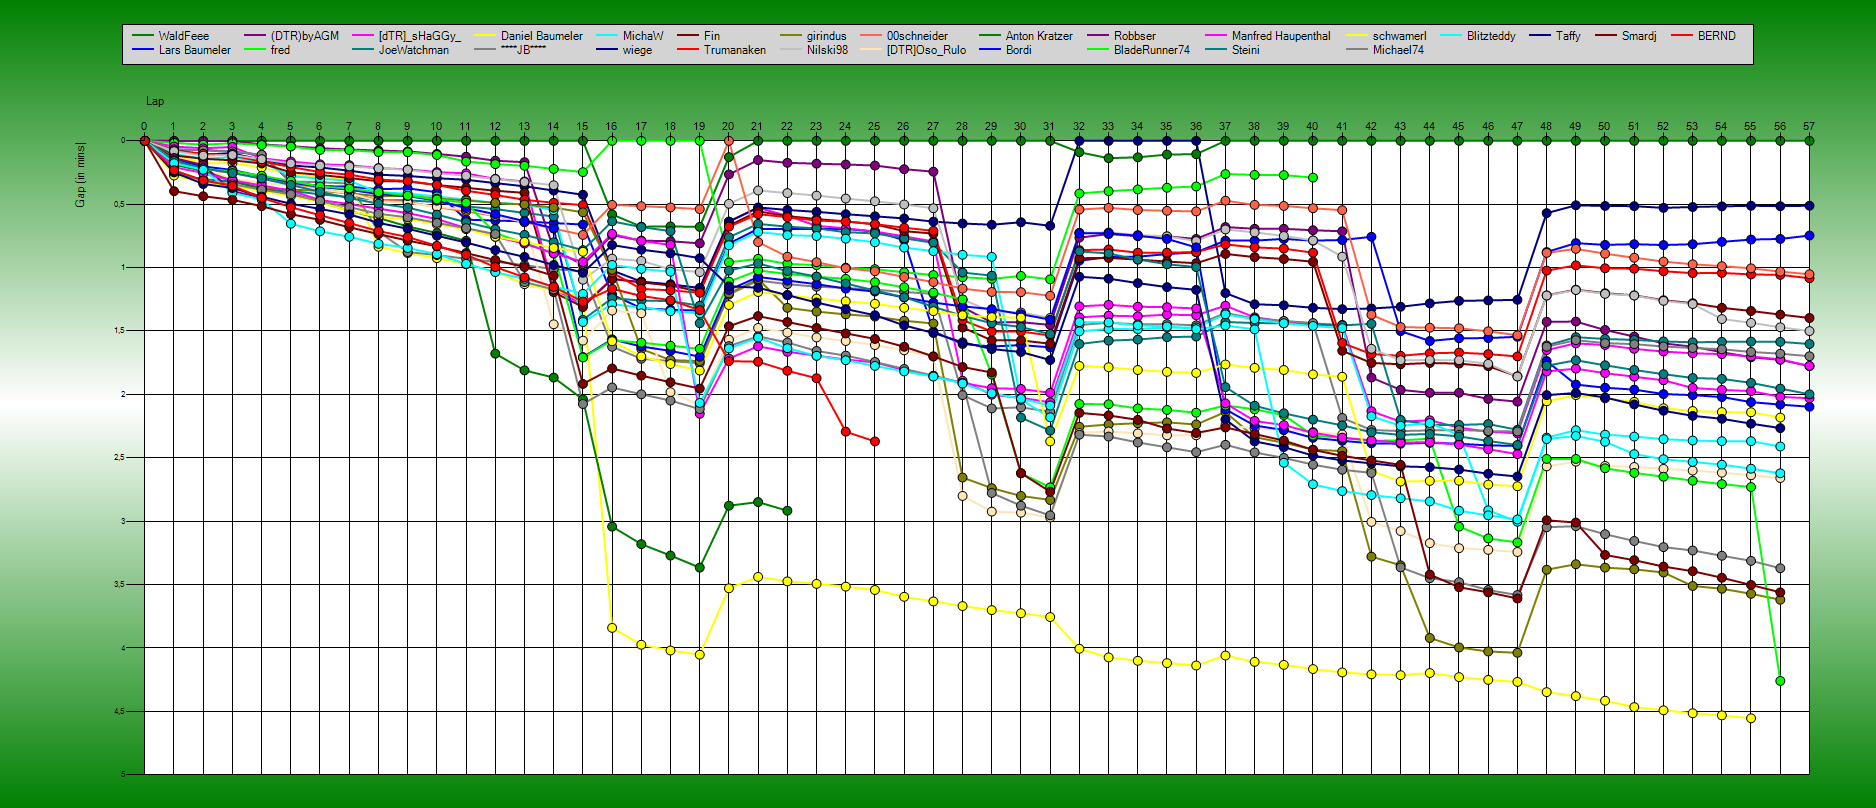The width and height of the screenshot is (1876, 808).
Task: Select Steini in the legend
Action: coord(1245,50)
